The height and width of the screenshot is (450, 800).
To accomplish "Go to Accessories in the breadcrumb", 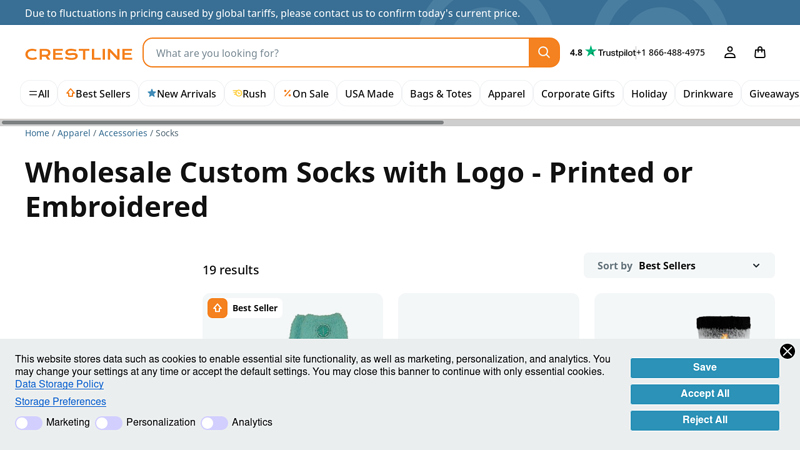I will 122,133.
